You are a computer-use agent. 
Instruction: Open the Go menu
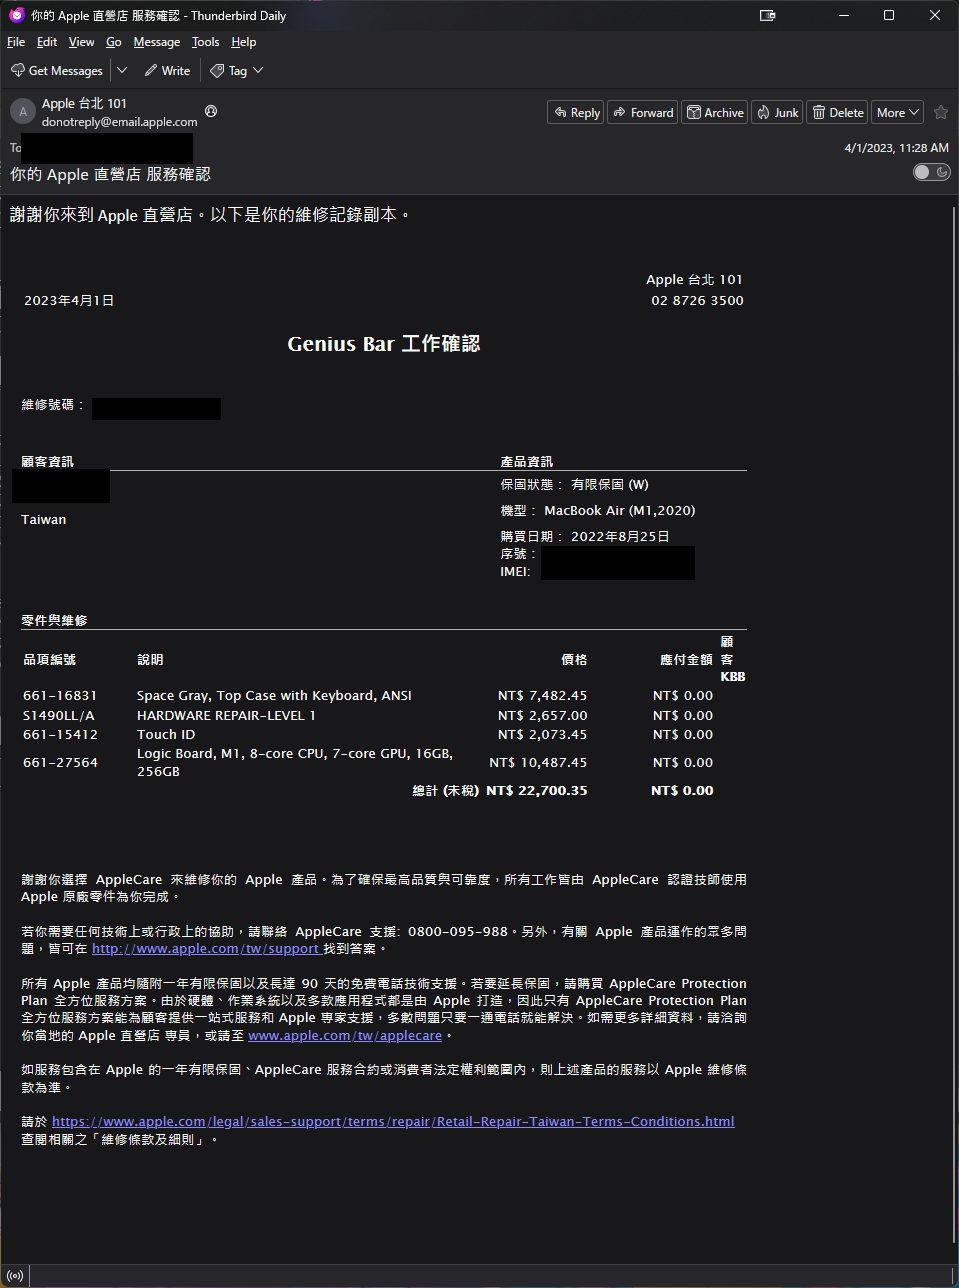pos(114,42)
